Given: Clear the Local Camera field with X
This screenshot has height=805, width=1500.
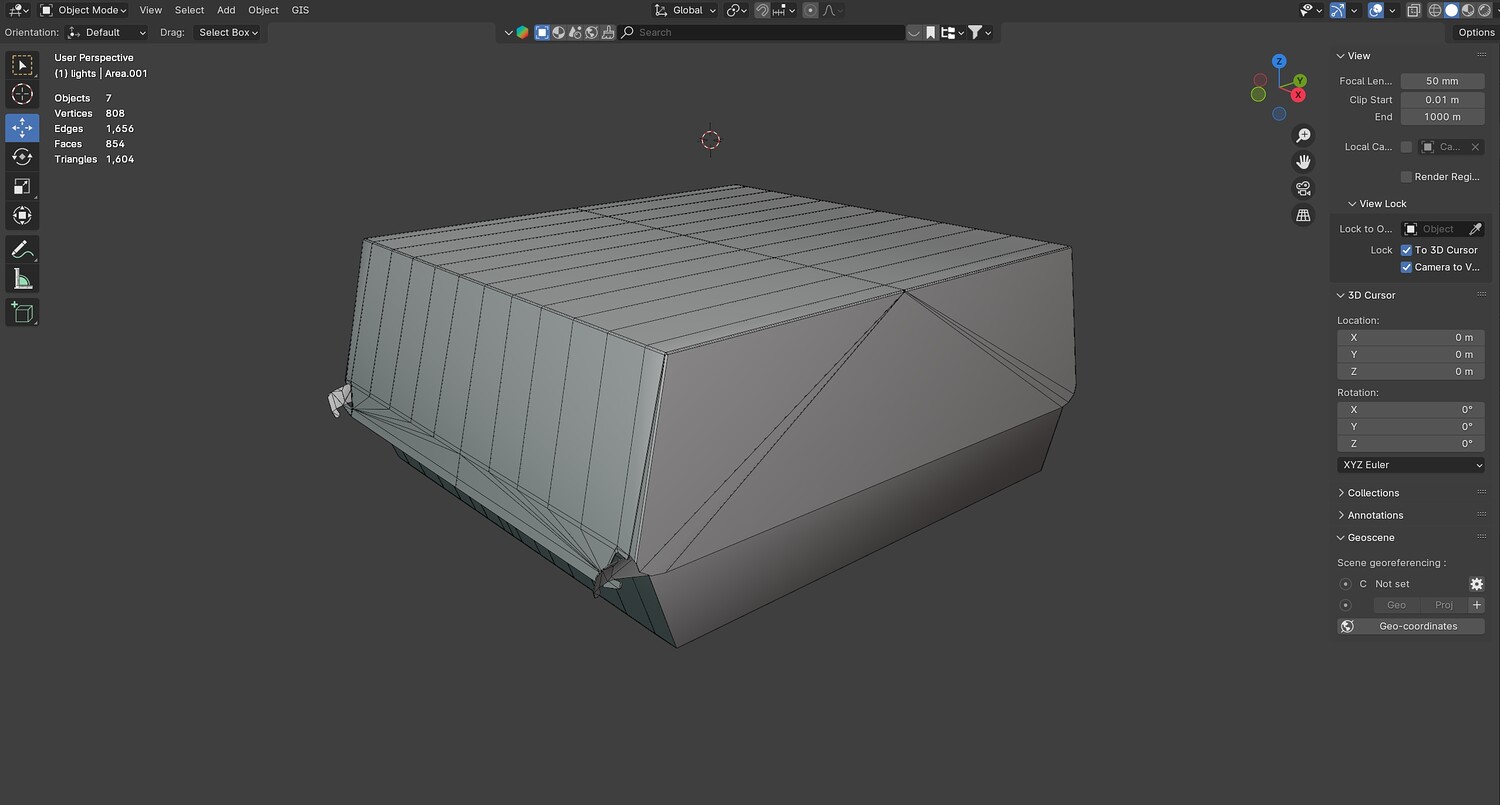Looking at the screenshot, I should (x=1475, y=147).
